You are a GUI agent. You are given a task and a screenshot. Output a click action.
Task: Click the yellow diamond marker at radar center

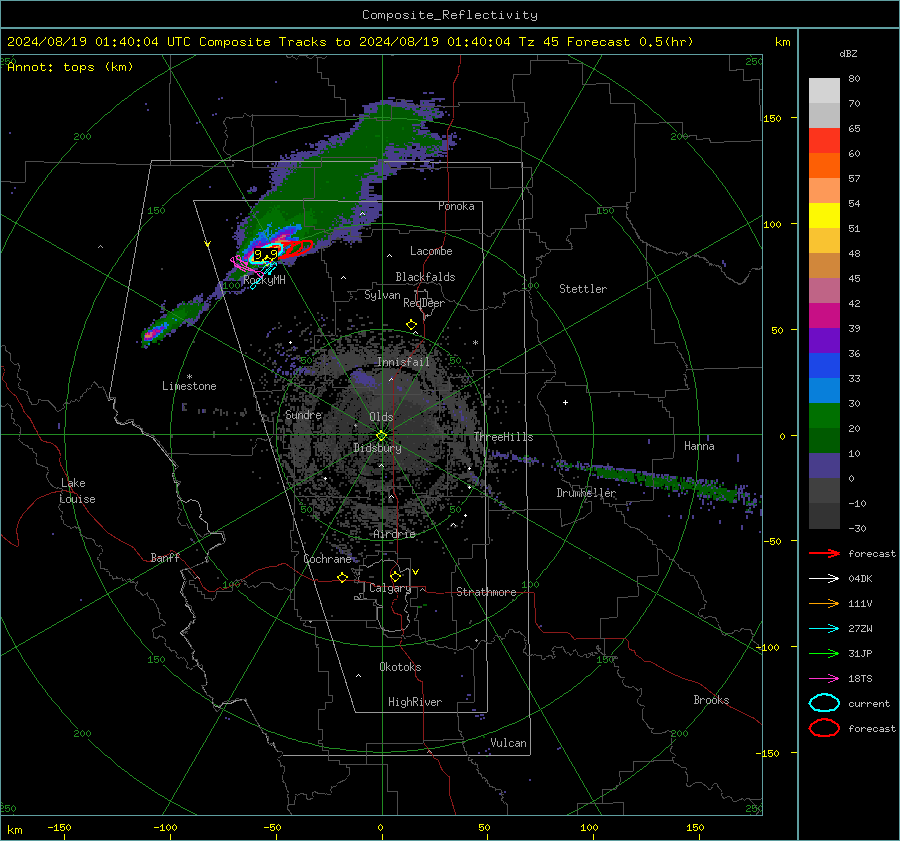coord(381,435)
